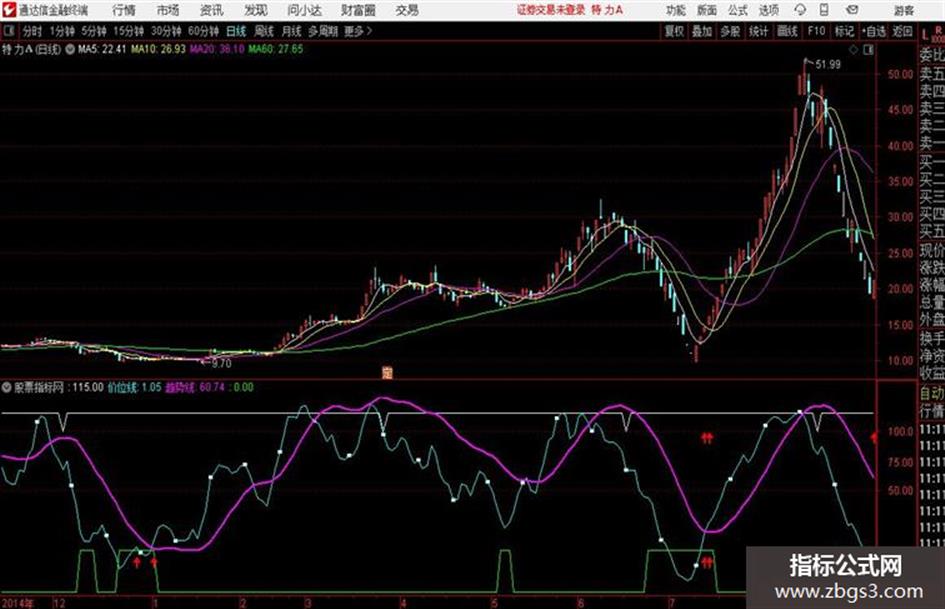Click the MA60: 27.65 value label

click(276, 49)
